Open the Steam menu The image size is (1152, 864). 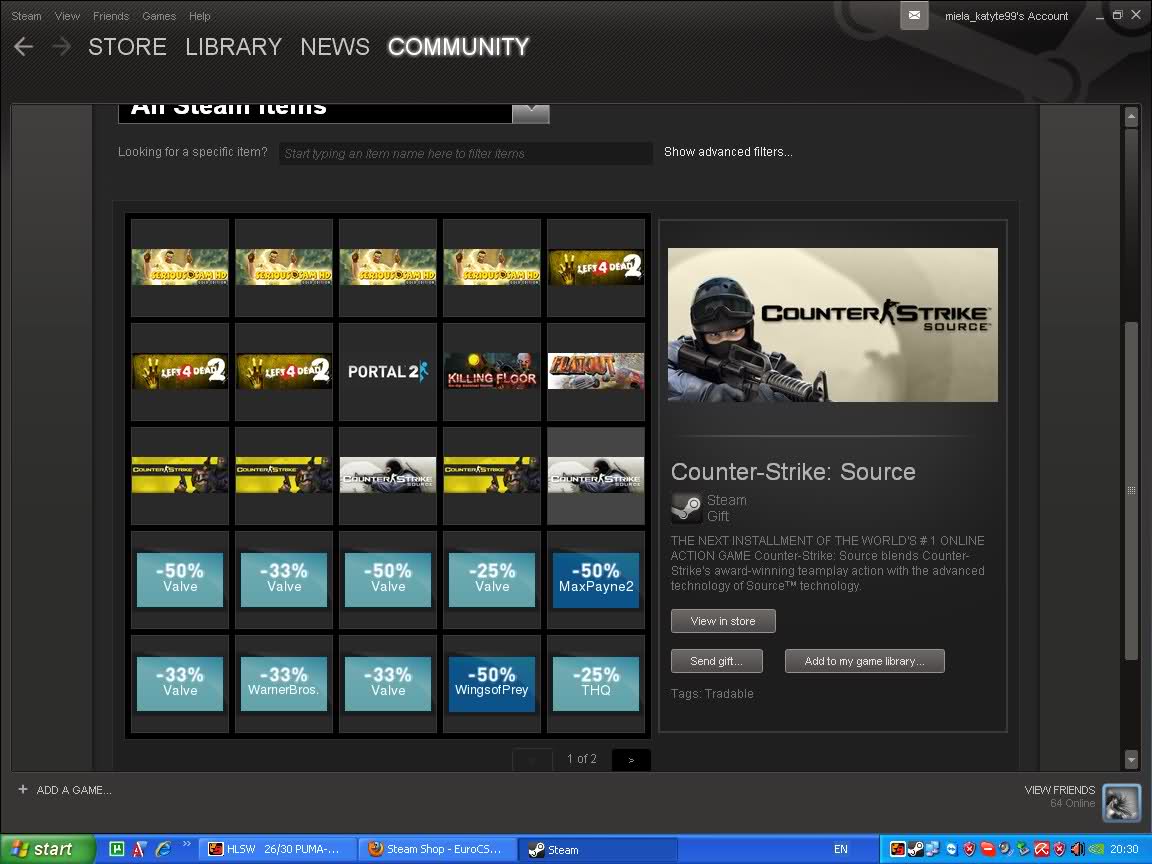click(x=26, y=16)
